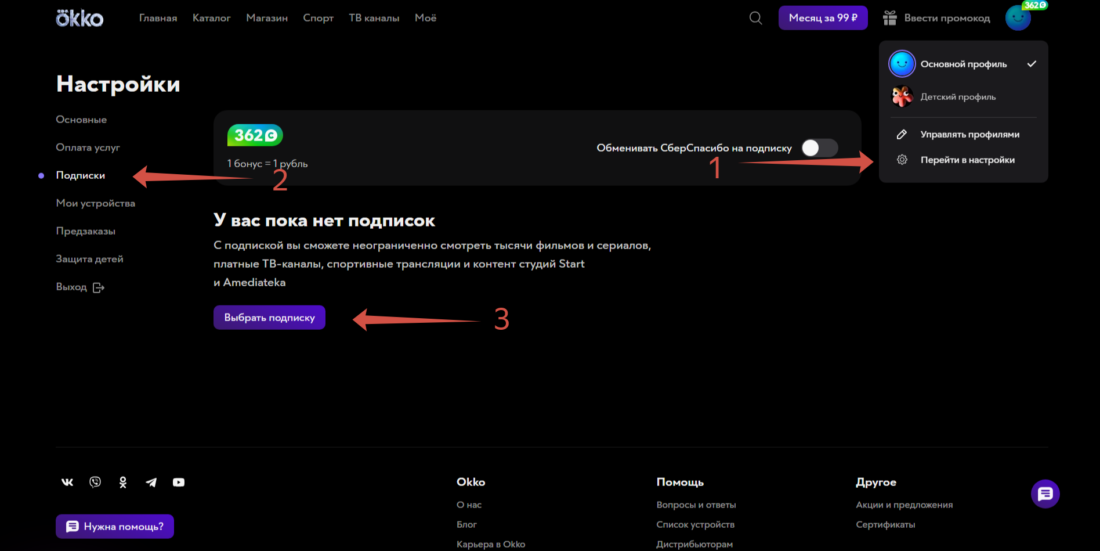The height and width of the screenshot is (551, 1100).
Task: Open the Telegram social icon
Action: pyautogui.click(x=151, y=482)
